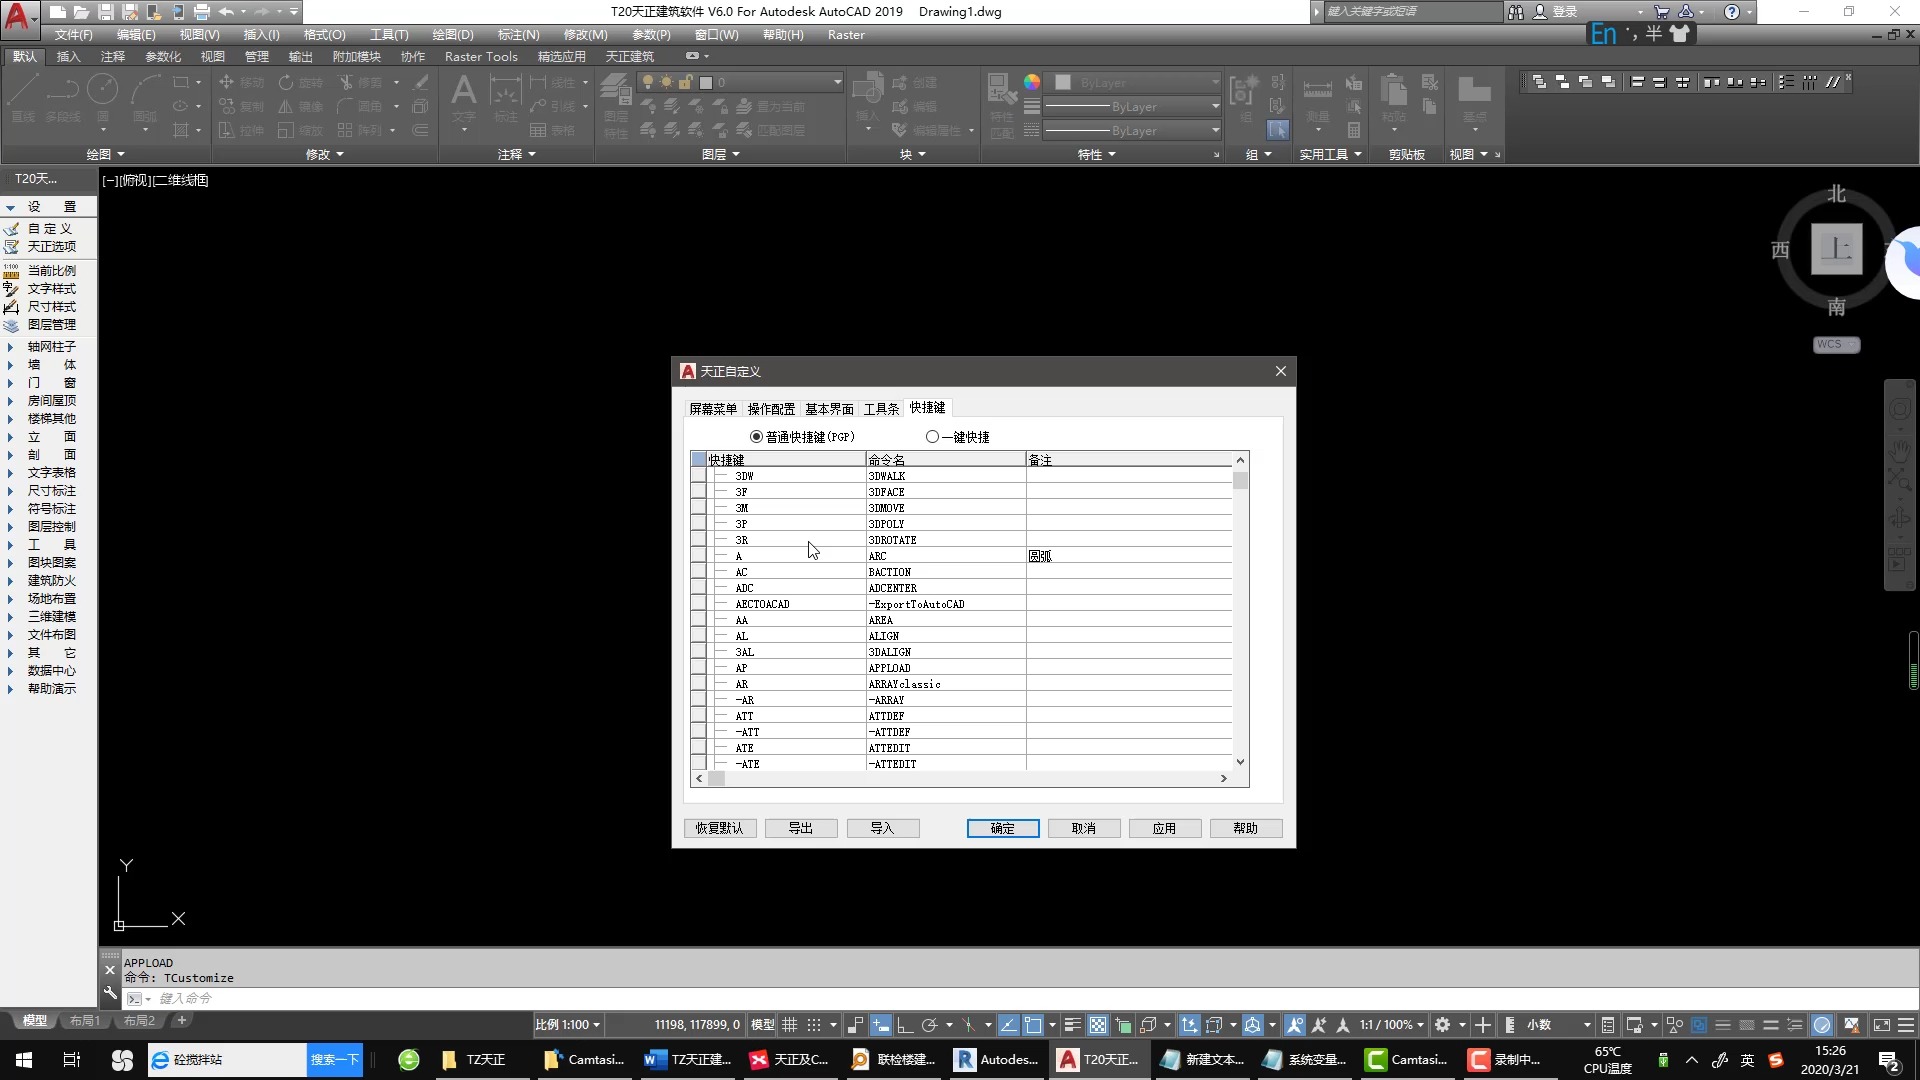Click the help question mark icon in title bar
This screenshot has width=1920, height=1080.
(1732, 12)
